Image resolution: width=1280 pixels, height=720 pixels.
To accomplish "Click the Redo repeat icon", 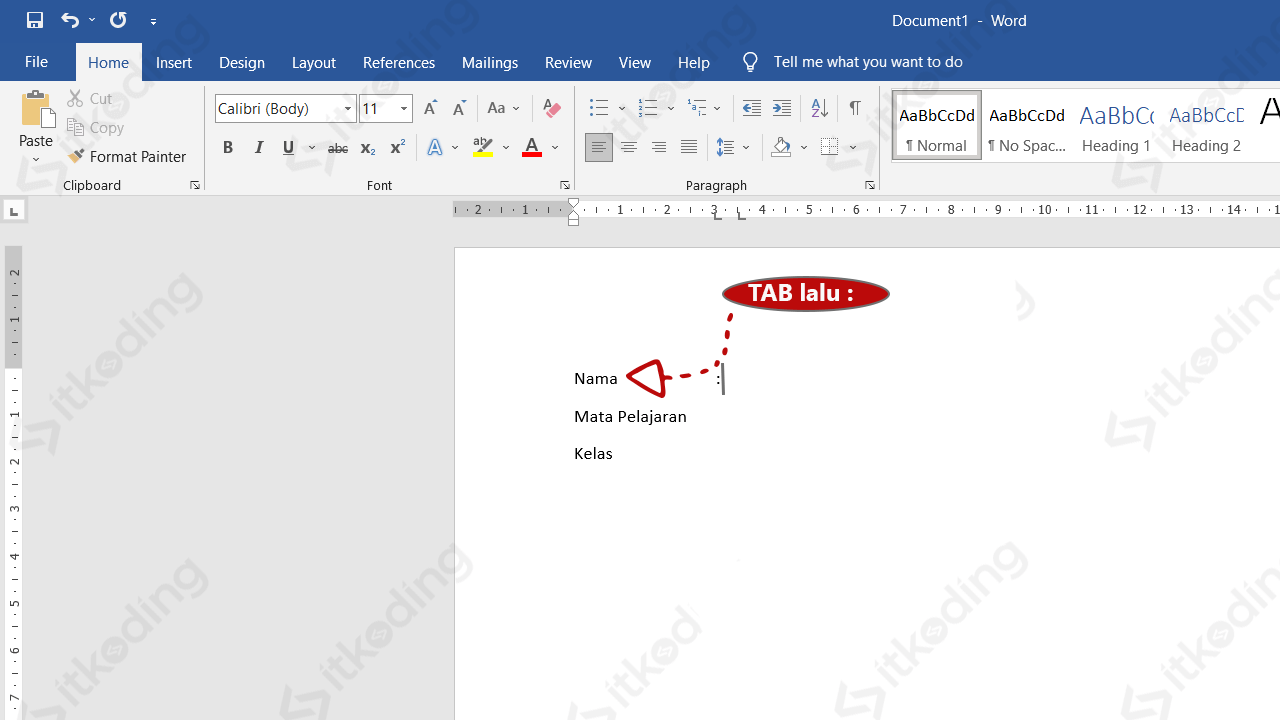I will [x=118, y=20].
